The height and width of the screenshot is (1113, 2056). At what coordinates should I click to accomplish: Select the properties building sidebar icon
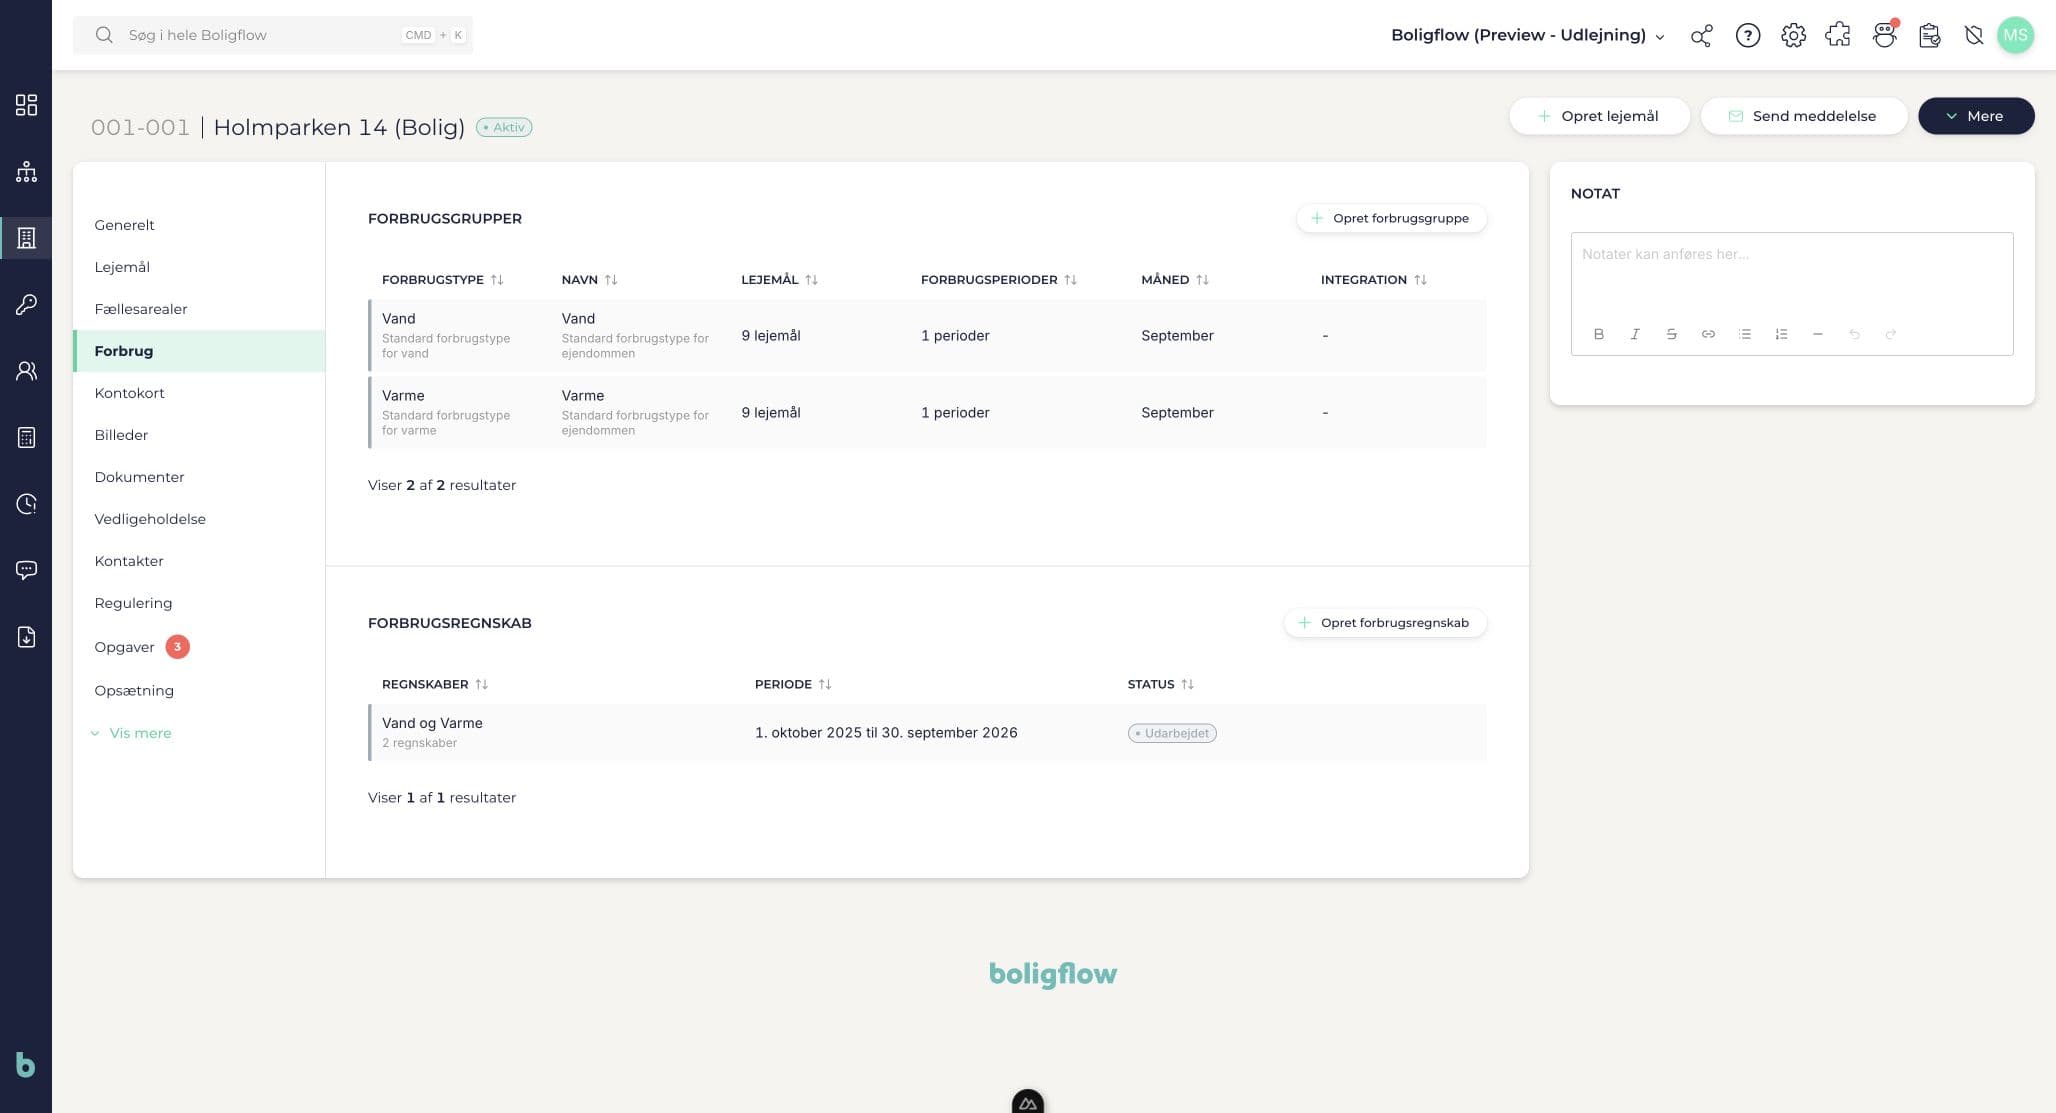pyautogui.click(x=26, y=238)
